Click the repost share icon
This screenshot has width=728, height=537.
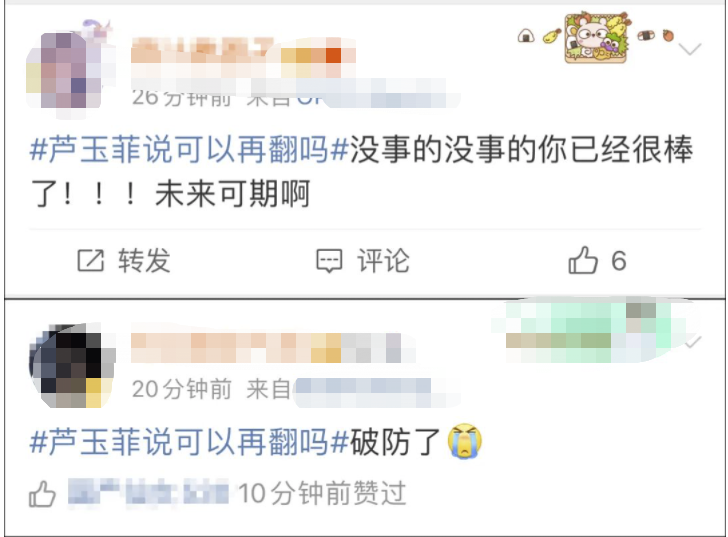(x=90, y=260)
